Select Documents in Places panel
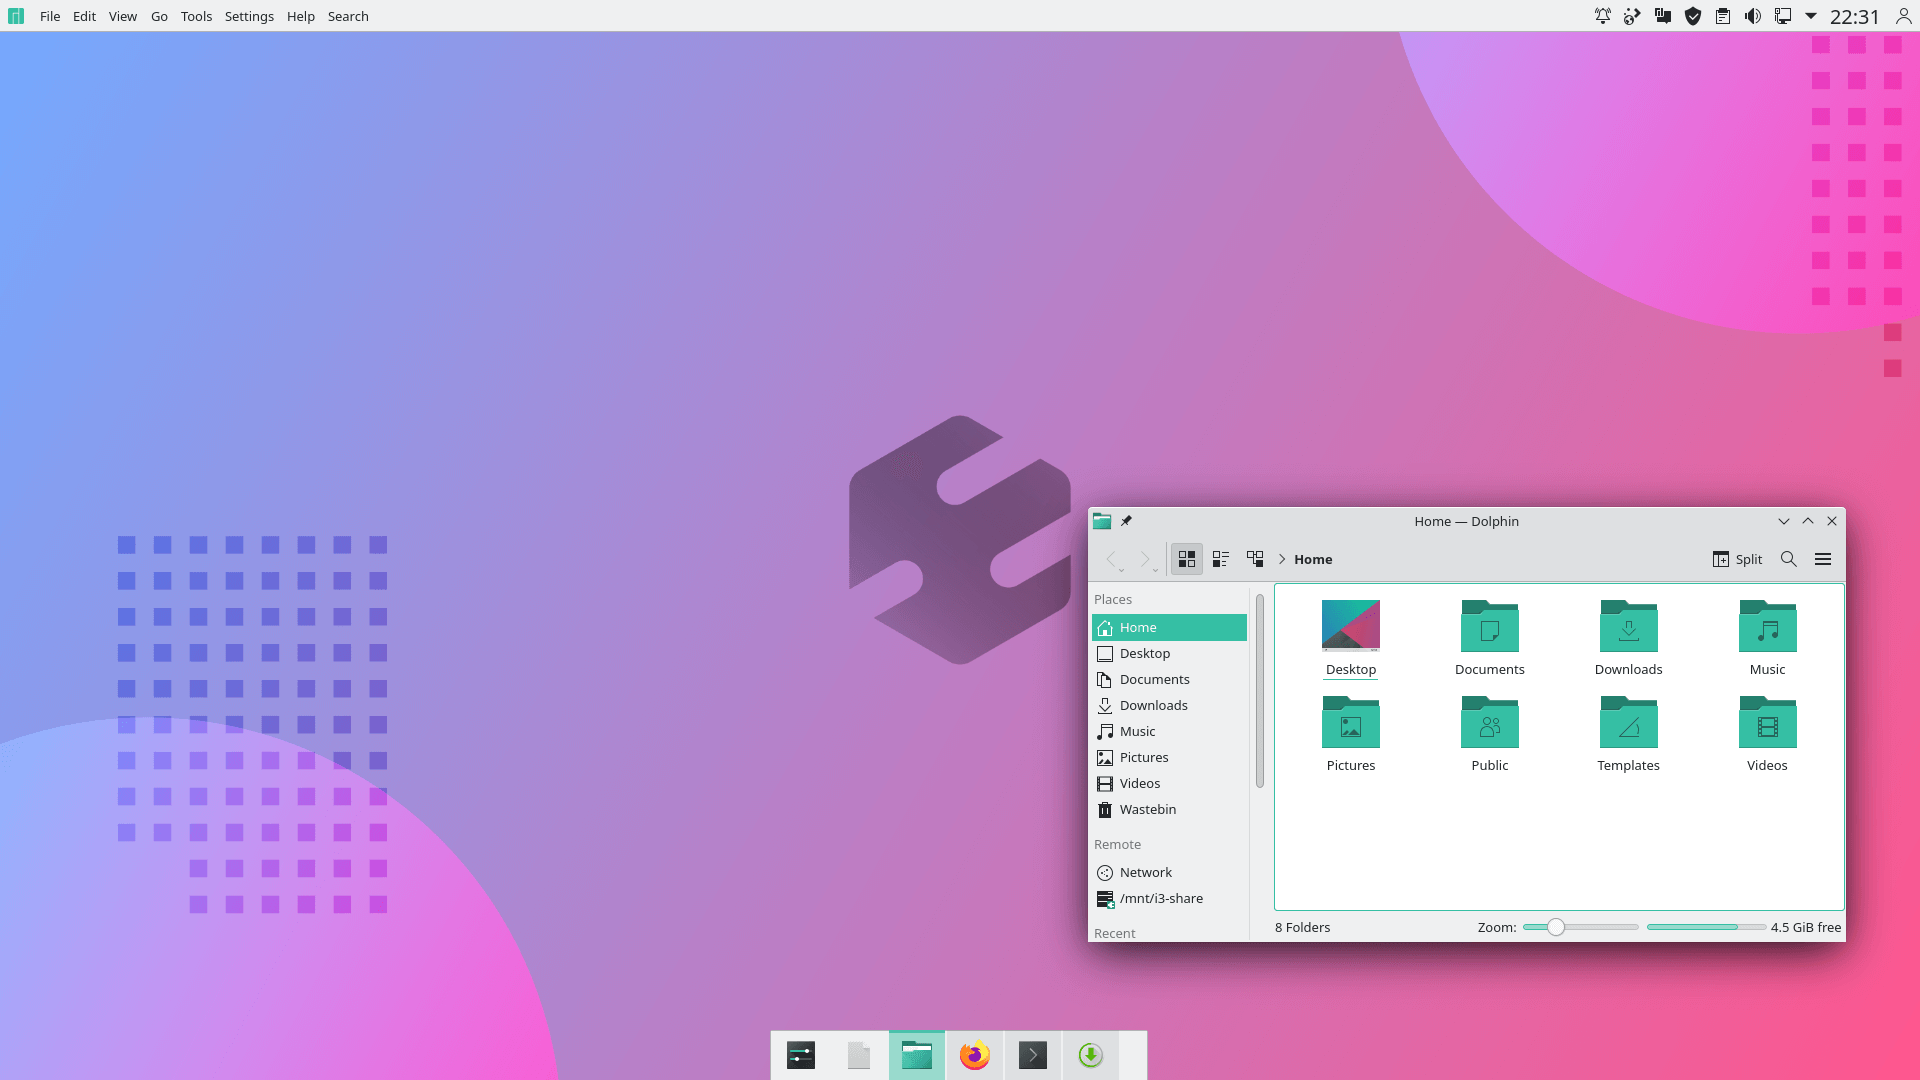Image resolution: width=1920 pixels, height=1080 pixels. pyautogui.click(x=1169, y=679)
